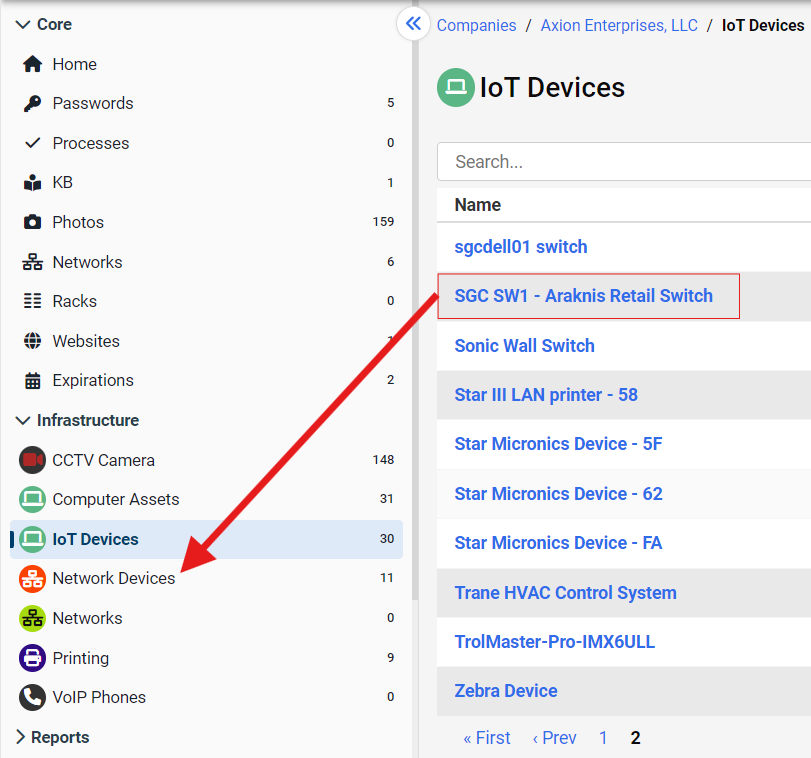Open the SGC SW1 - Araknis Retail Switch link
811x758 pixels.
point(583,296)
